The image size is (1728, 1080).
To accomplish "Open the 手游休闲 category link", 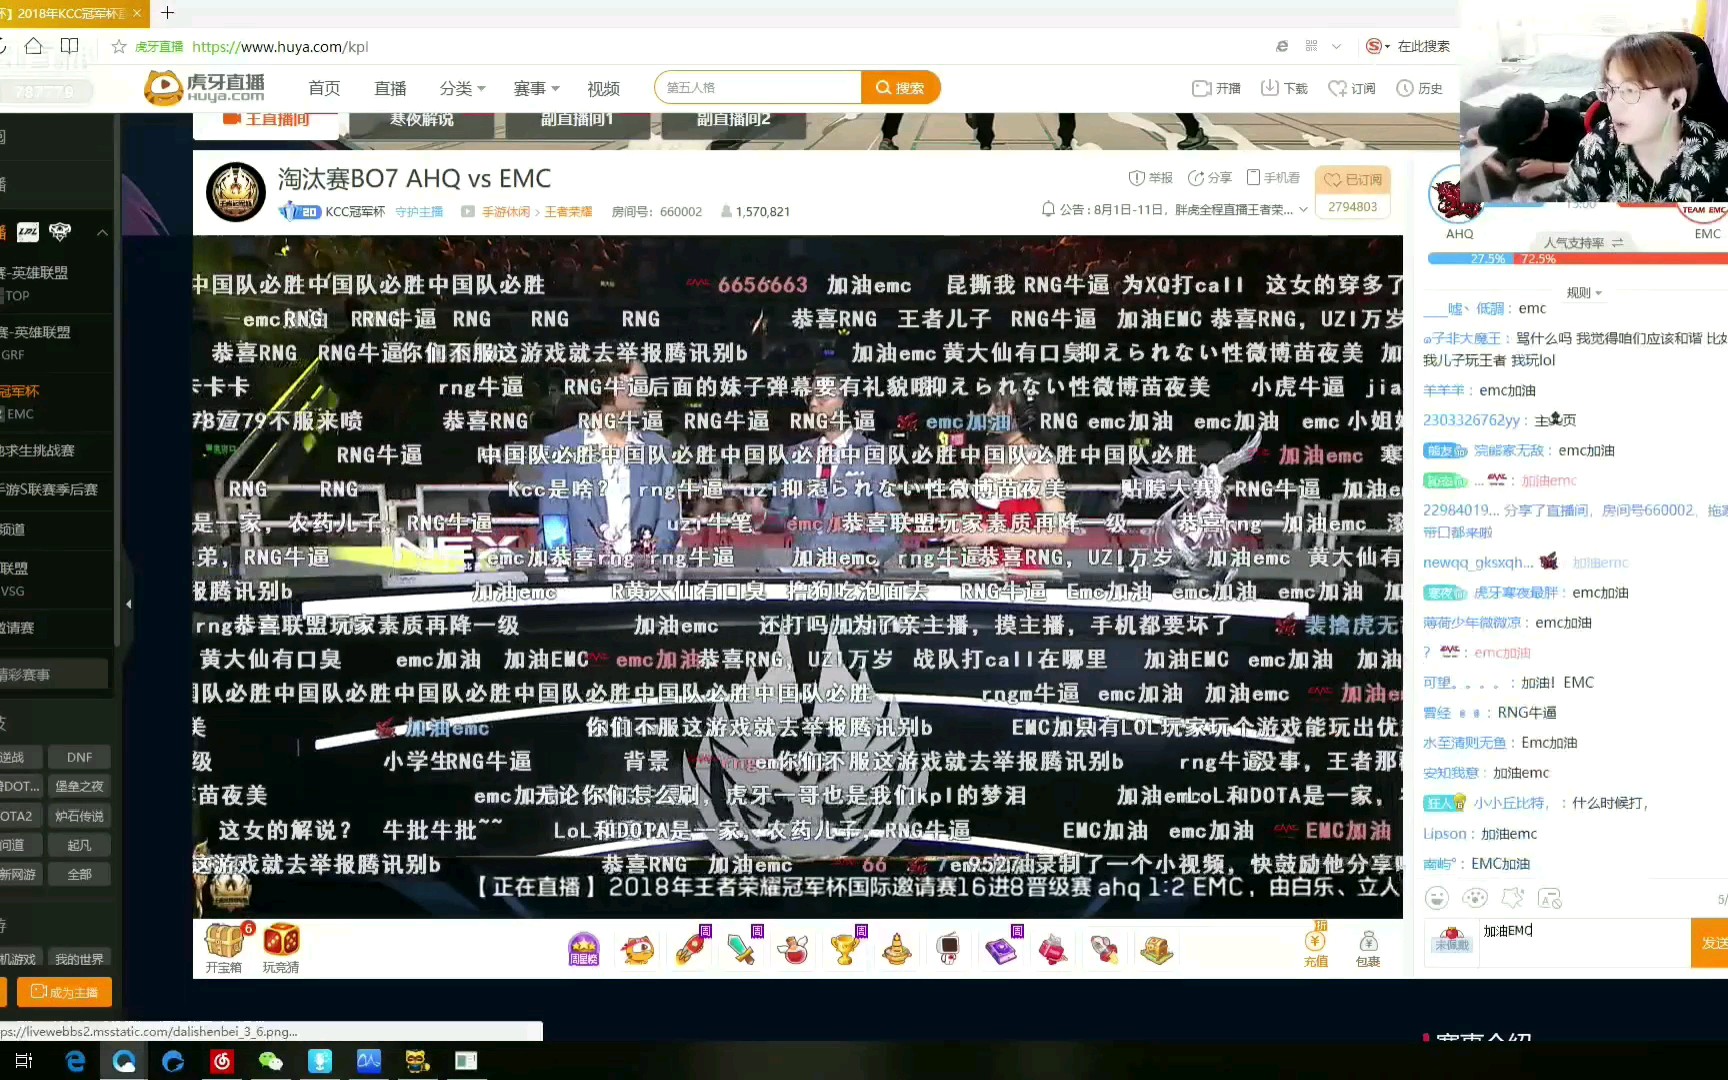I will [x=506, y=212].
